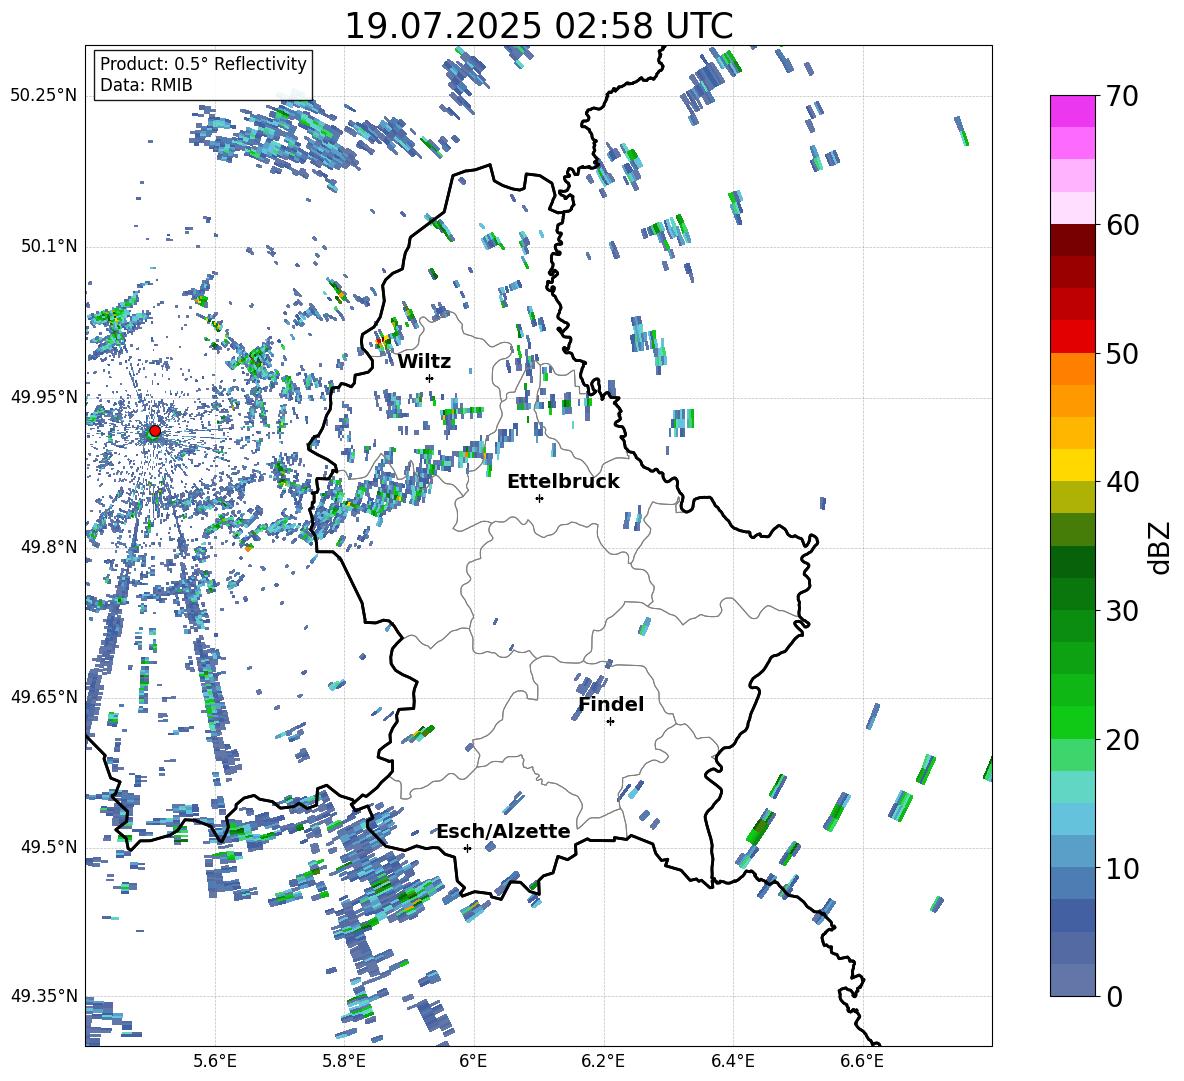The width and height of the screenshot is (1184, 1081).
Task: Click the Ettelbruck station cross marker
Action: pyautogui.click(x=539, y=498)
